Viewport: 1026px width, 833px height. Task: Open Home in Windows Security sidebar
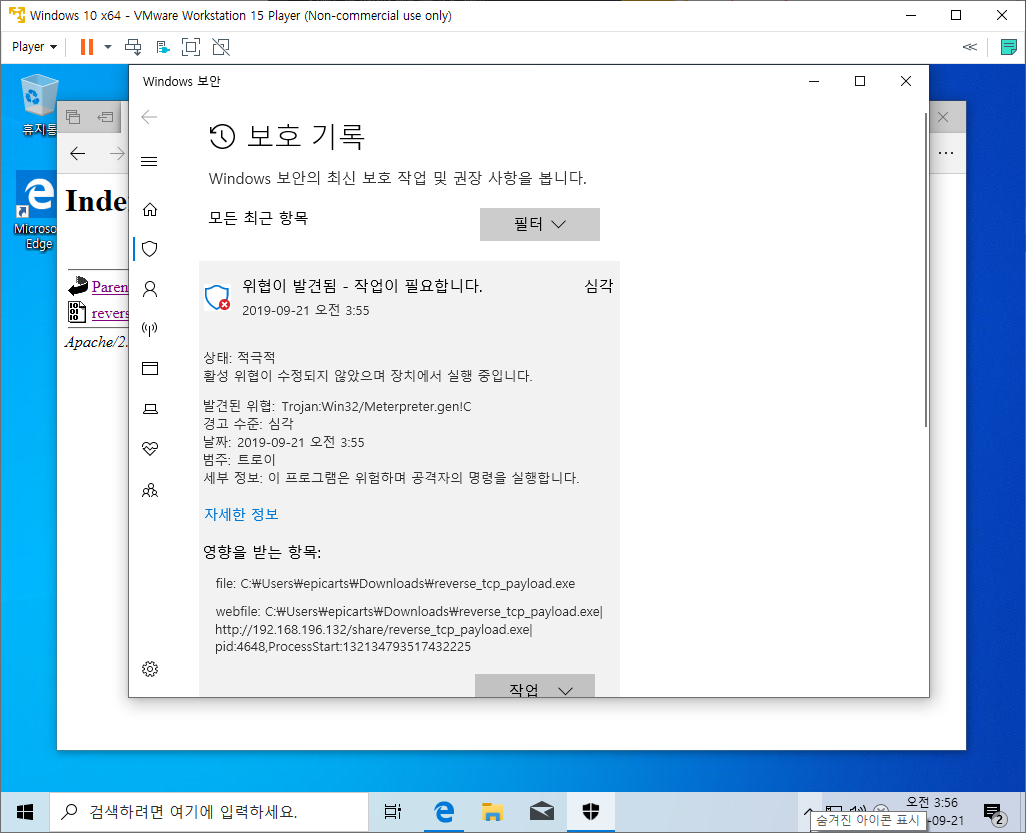(150, 209)
